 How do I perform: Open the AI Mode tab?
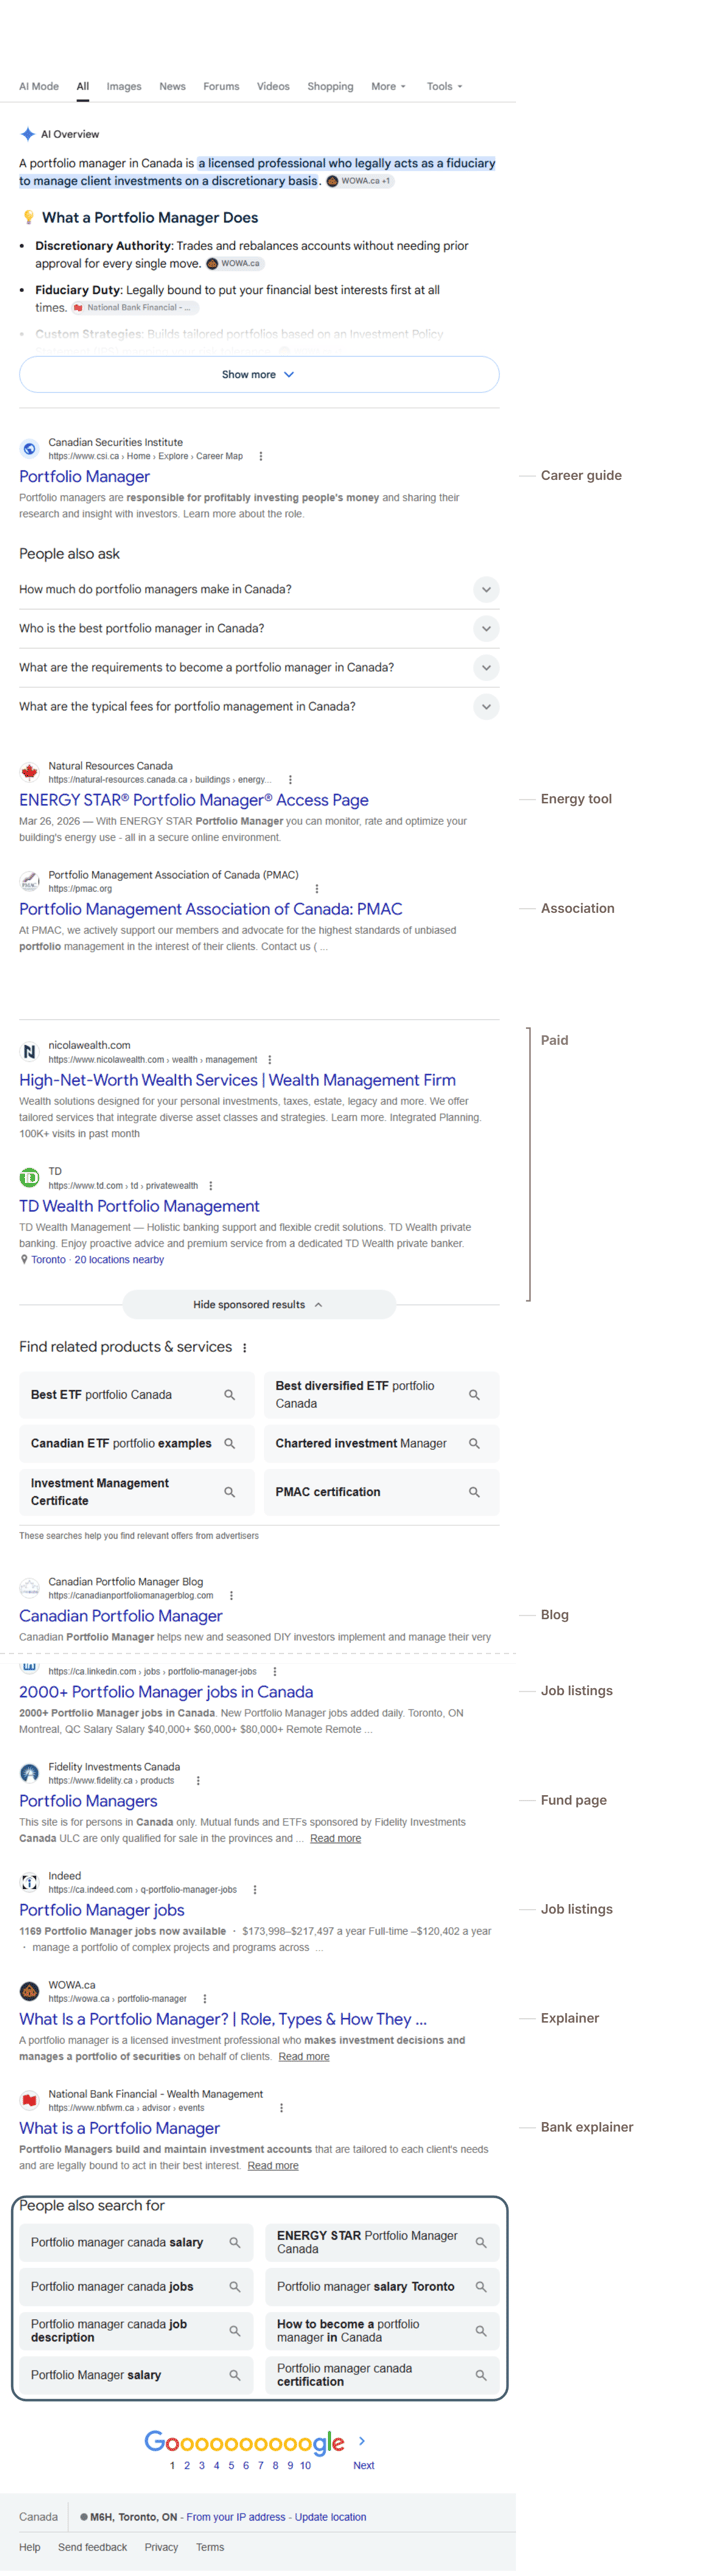pyautogui.click(x=39, y=86)
